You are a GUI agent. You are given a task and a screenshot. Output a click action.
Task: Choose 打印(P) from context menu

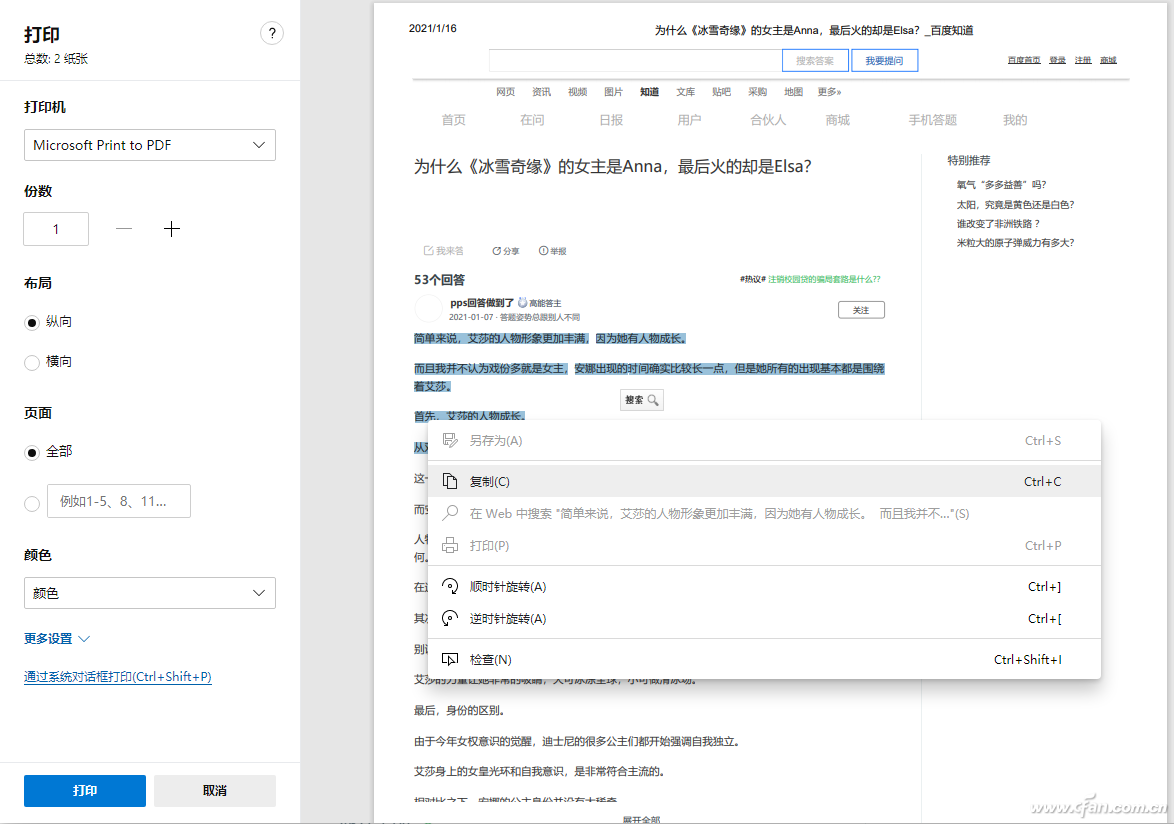point(764,546)
